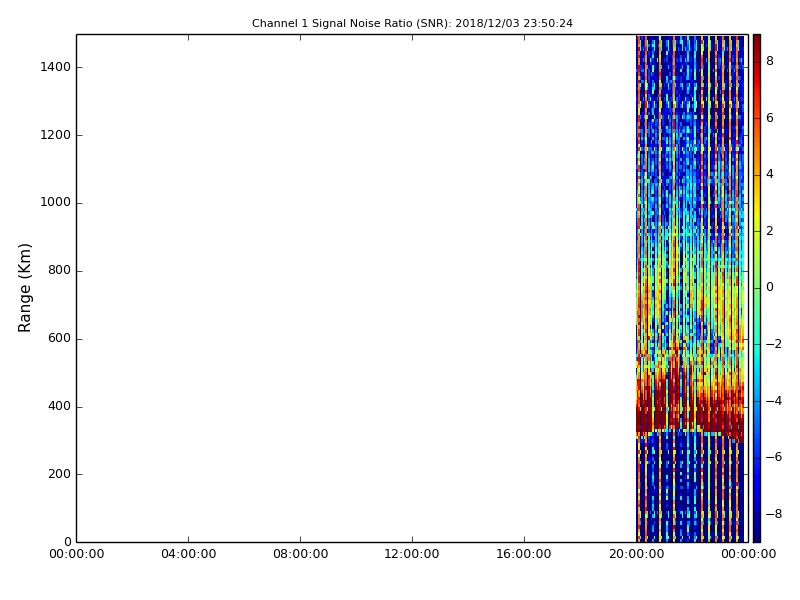Click the colorbar value 4 label
The image size is (800, 600).
pos(770,174)
